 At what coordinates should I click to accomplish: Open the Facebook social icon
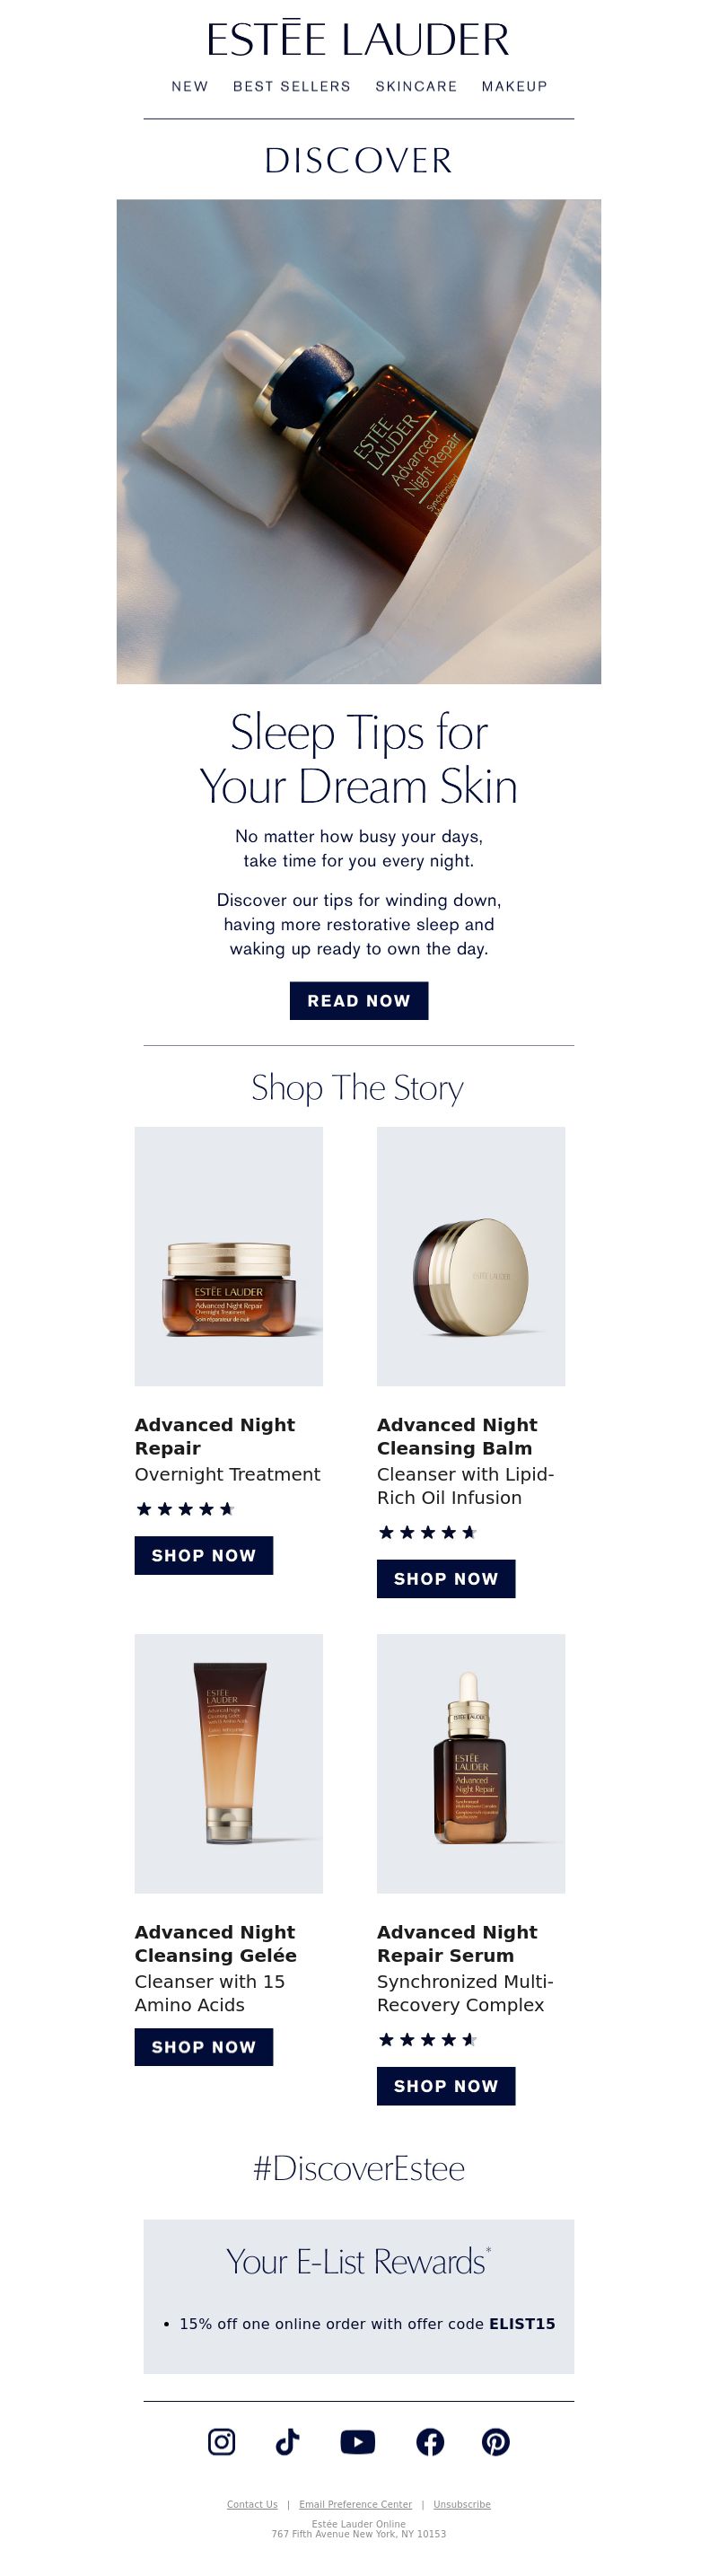[430, 2441]
